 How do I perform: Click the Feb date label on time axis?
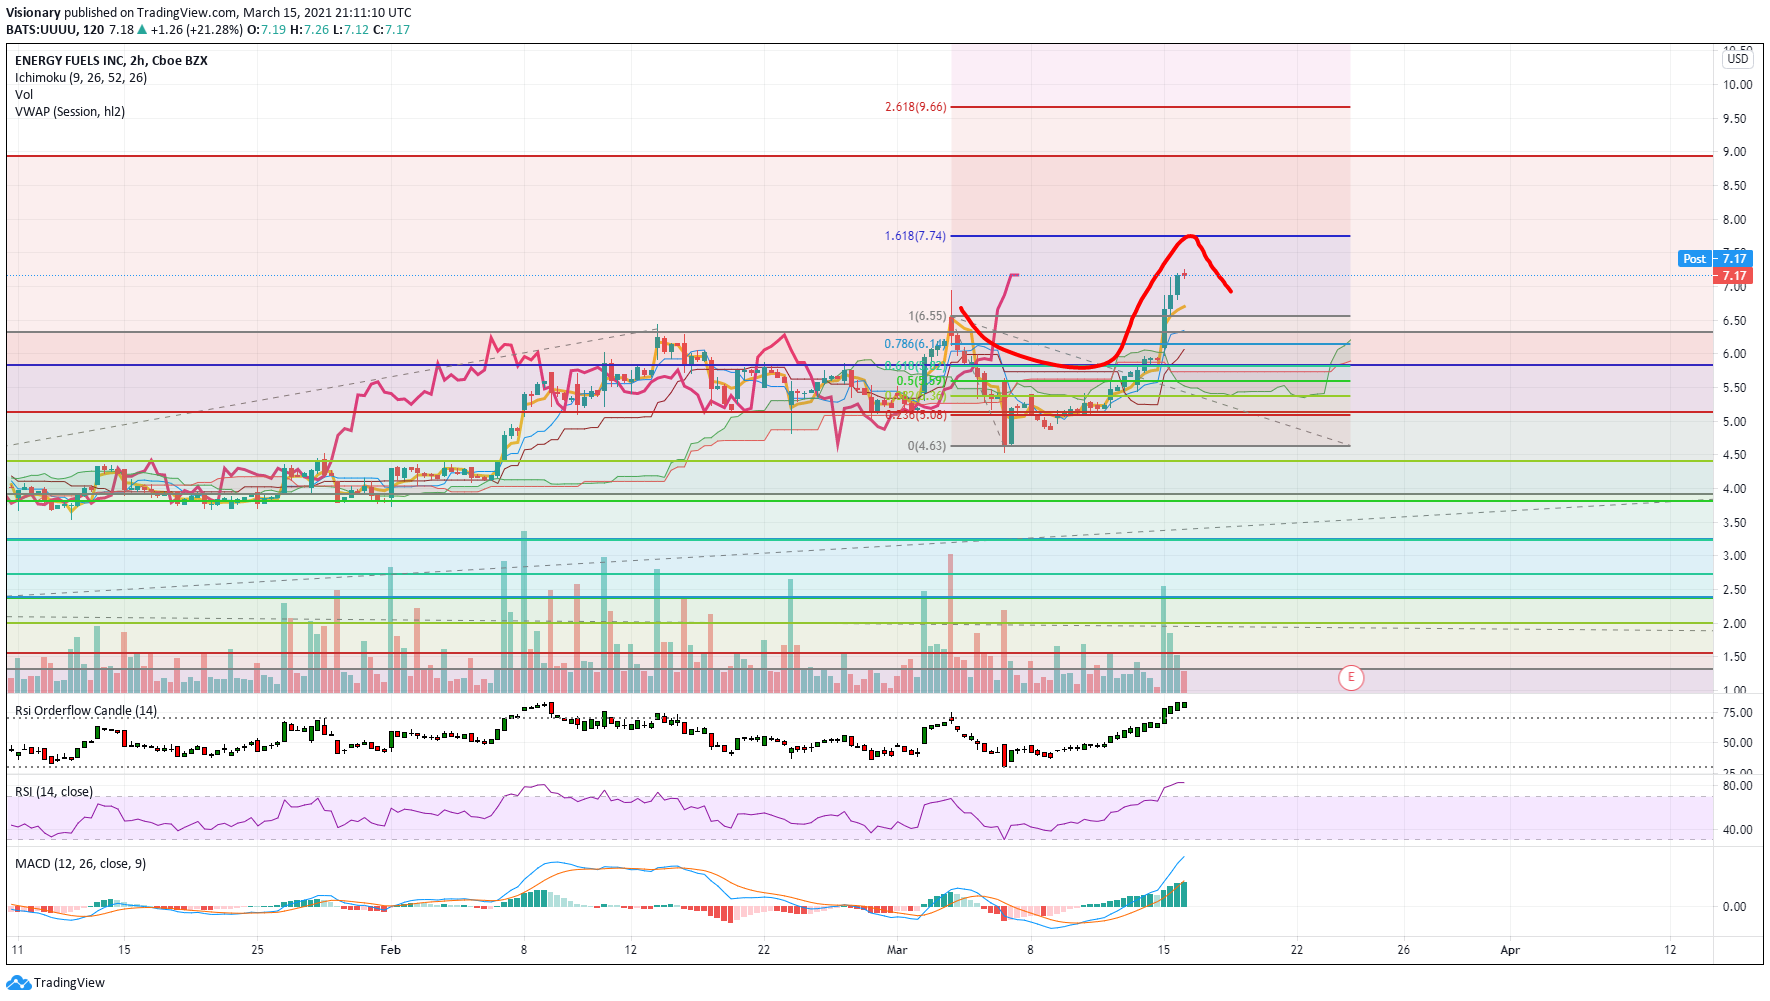[x=391, y=950]
